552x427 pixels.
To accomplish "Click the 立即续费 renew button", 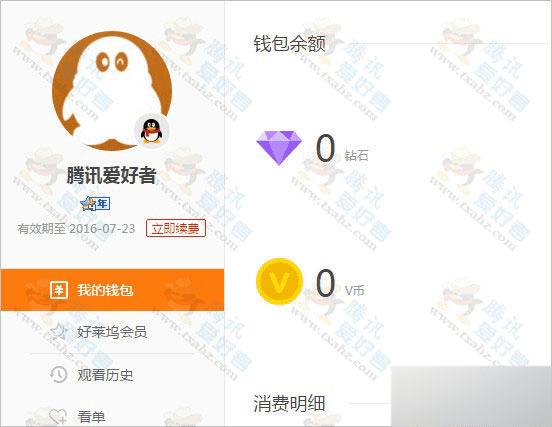I will click(176, 228).
